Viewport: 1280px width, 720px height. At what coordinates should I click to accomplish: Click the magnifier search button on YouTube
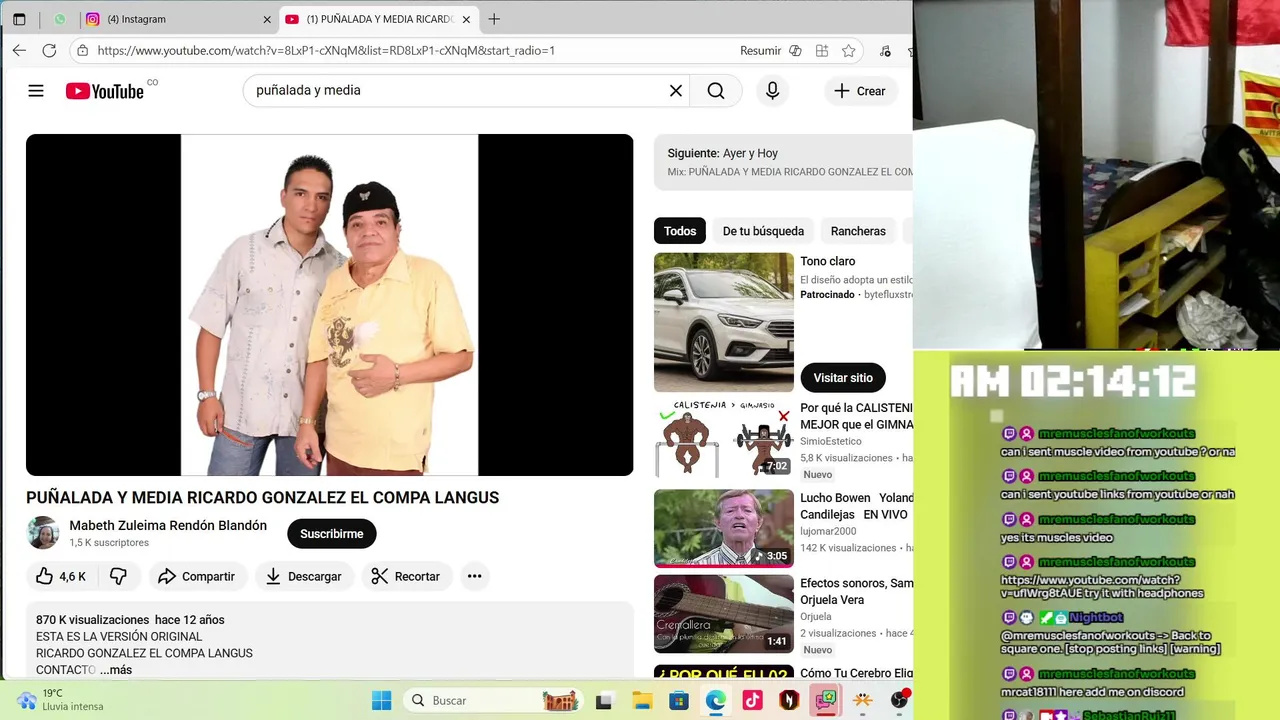pyautogui.click(x=716, y=91)
